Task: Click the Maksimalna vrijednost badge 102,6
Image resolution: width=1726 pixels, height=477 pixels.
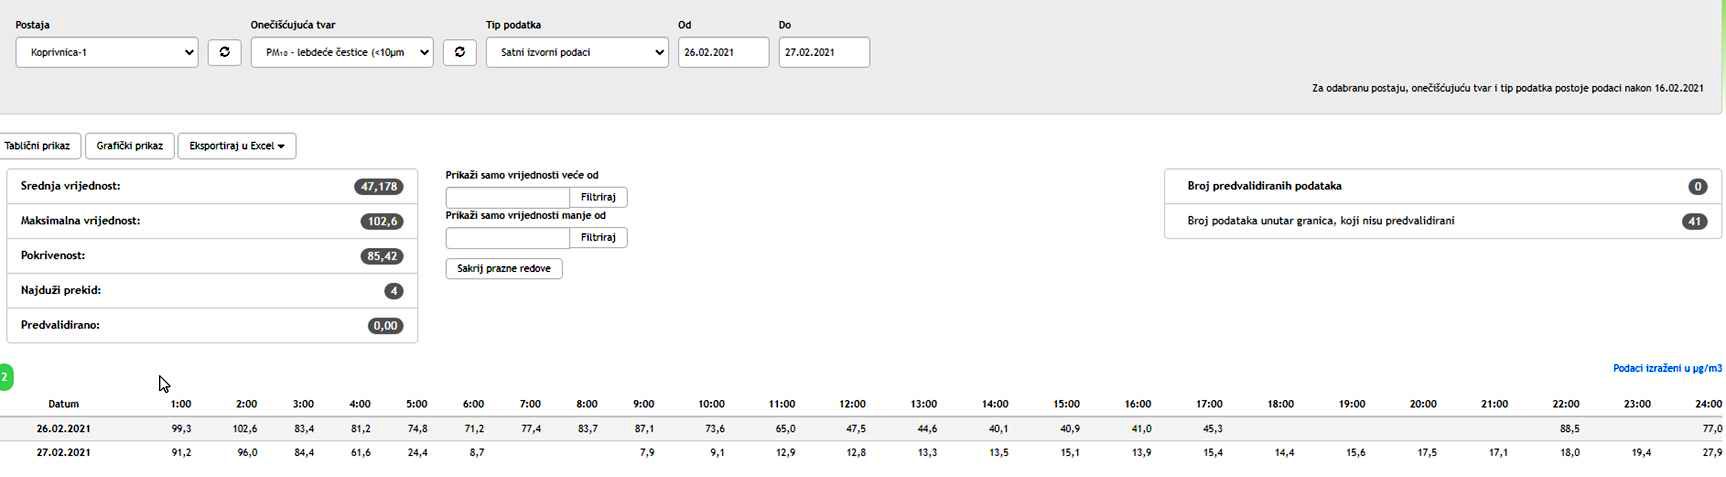Action: click(x=382, y=221)
